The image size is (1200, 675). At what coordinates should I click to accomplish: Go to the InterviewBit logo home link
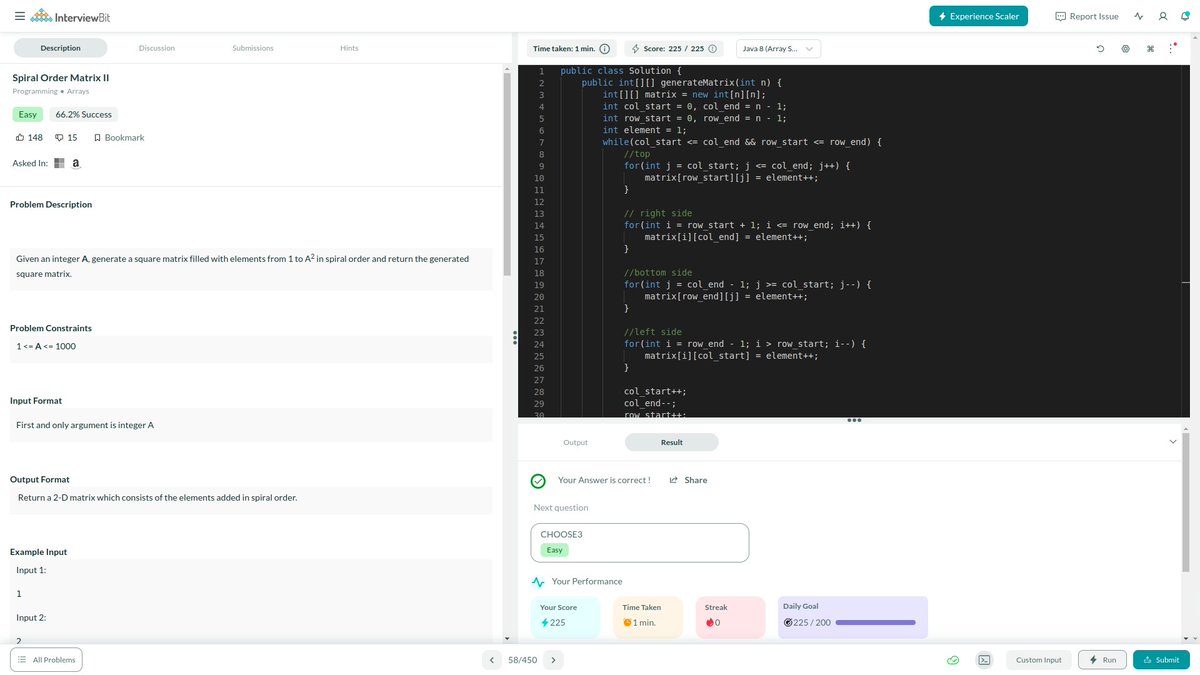coord(70,16)
